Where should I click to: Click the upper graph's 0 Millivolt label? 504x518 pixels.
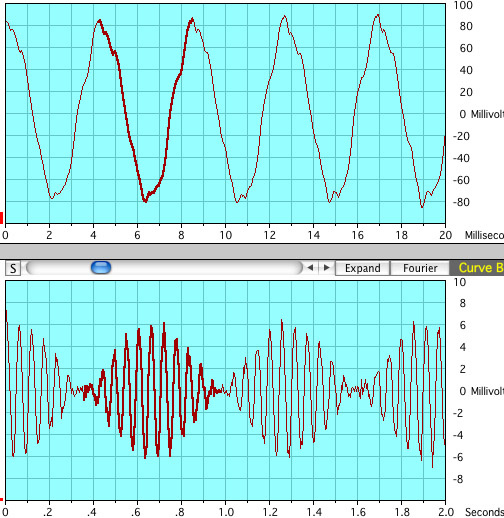tap(481, 114)
